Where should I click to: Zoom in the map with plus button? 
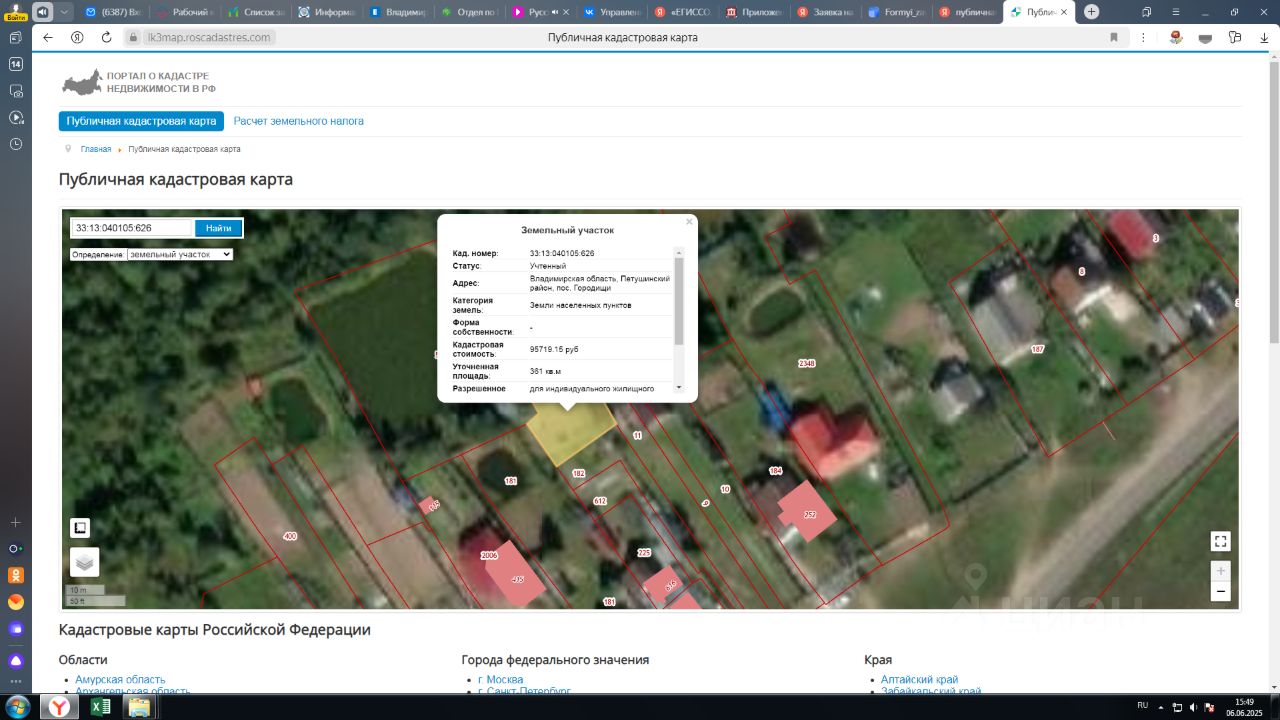[1220, 571]
